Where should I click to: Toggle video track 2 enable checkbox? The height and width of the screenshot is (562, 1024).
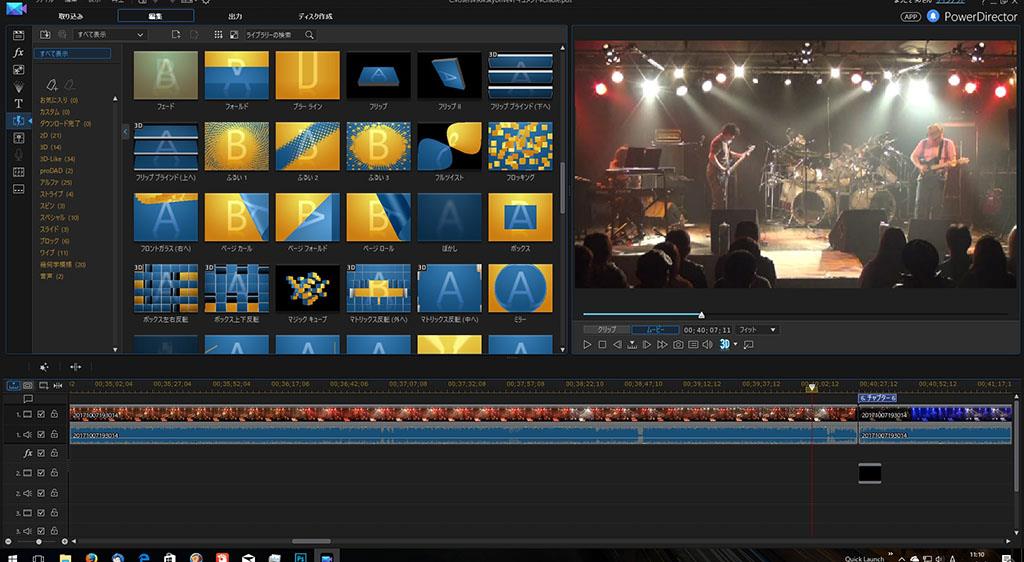click(41, 473)
